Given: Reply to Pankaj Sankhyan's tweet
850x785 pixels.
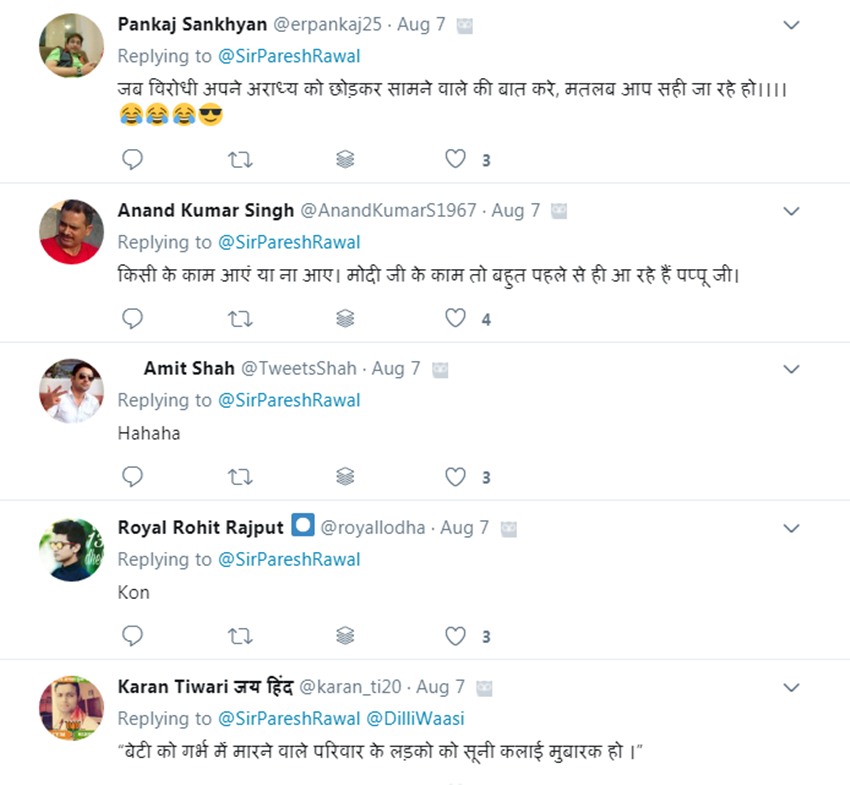Looking at the screenshot, I should (x=132, y=159).
